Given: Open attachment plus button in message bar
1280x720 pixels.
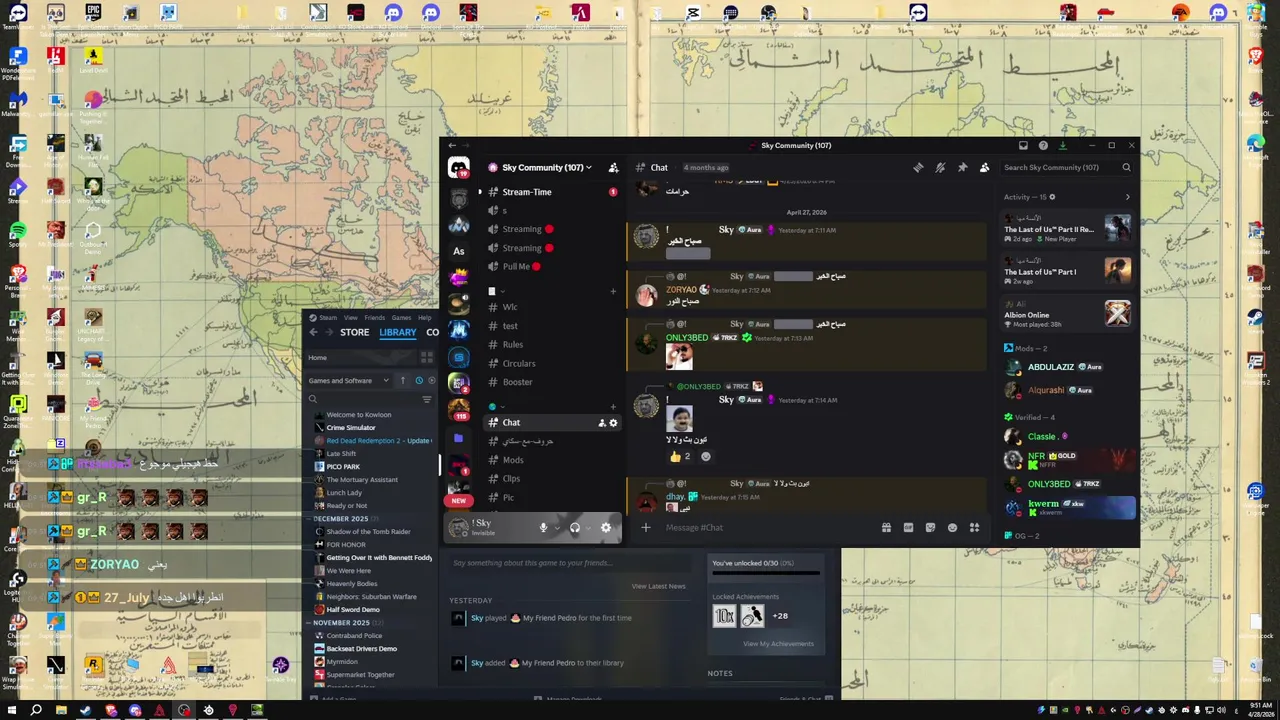Looking at the screenshot, I should pos(645,528).
